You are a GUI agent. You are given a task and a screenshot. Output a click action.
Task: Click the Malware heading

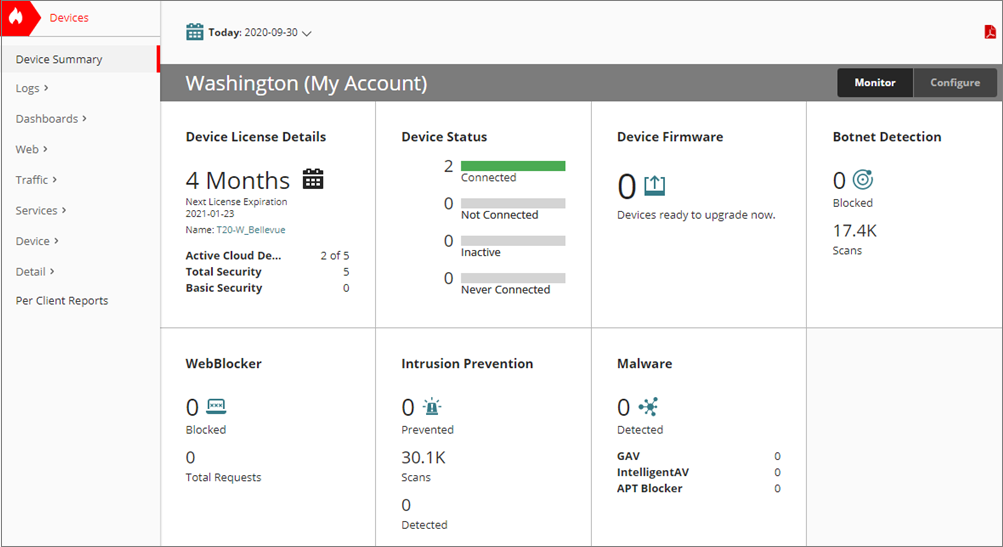click(x=644, y=363)
